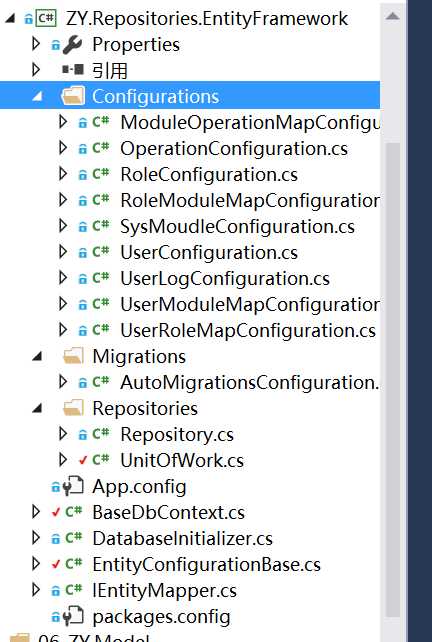Viewport: 432px width, 642px height.
Task: Select the Repositories folder label
Action: [145, 409]
